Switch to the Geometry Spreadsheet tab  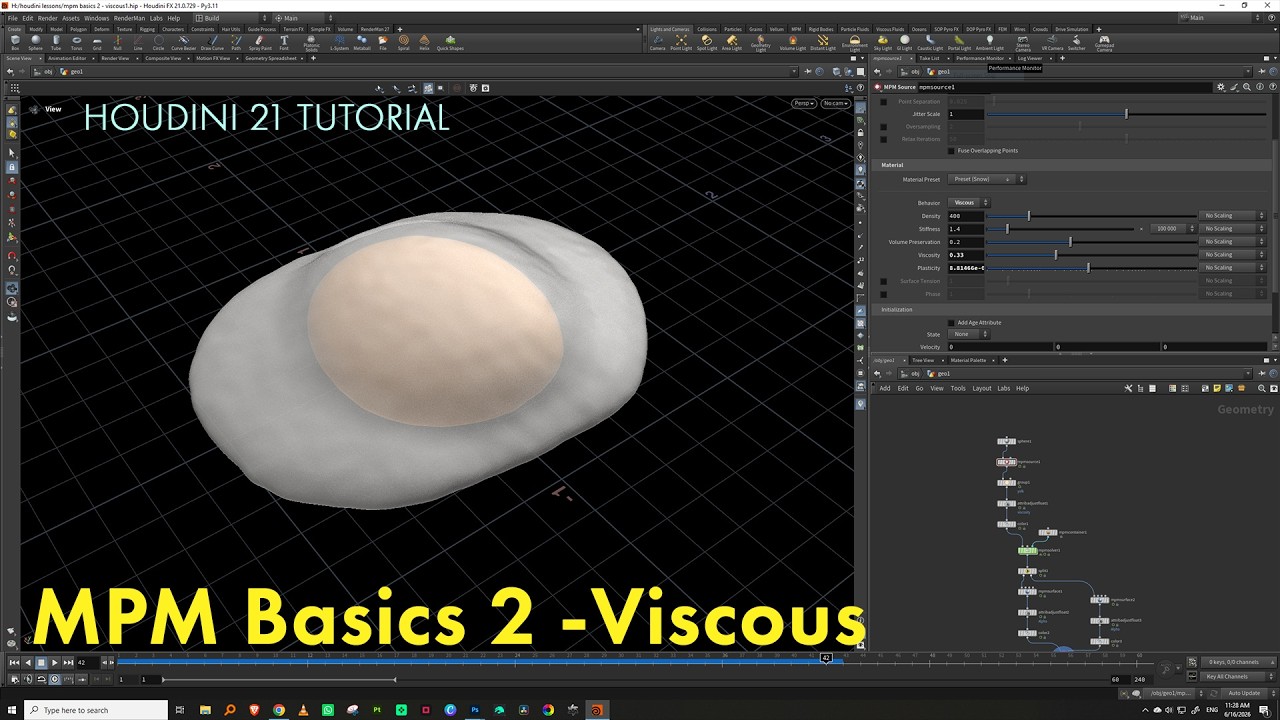tap(273, 58)
